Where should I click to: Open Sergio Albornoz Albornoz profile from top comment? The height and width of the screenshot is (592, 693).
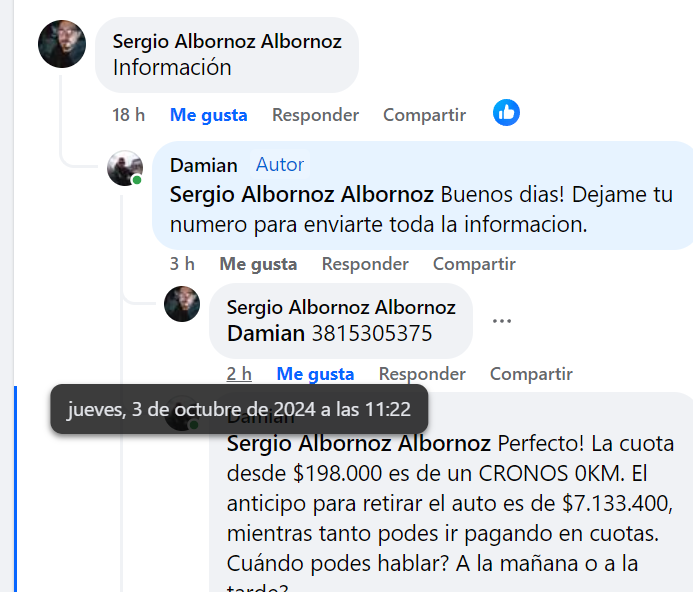[x=227, y=41]
